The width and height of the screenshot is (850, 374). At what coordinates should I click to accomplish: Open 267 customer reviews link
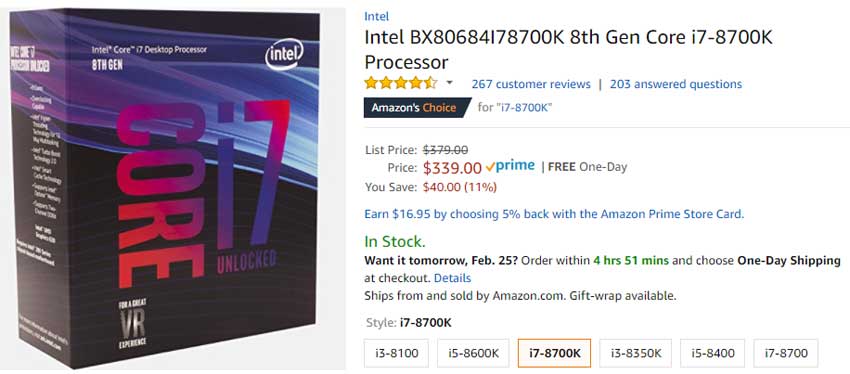531,84
